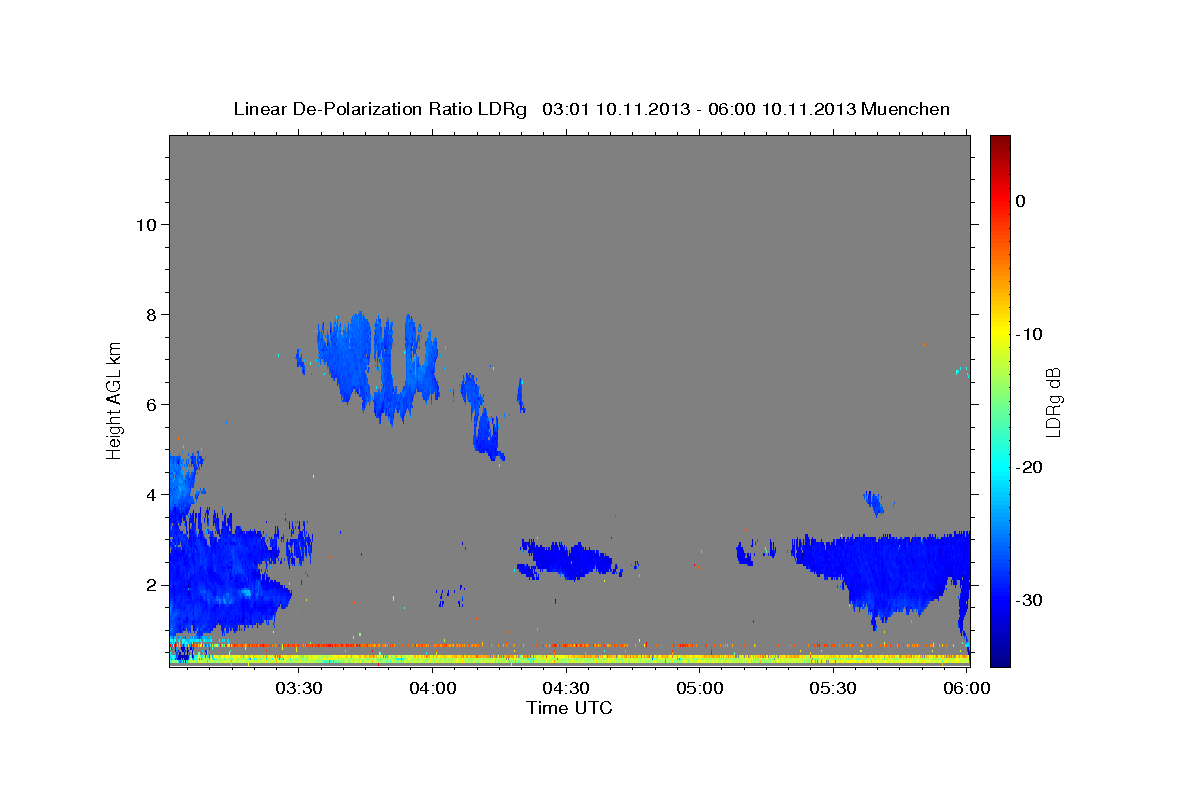Click the colorbar label '0'
1200x800 pixels.
point(1021,201)
